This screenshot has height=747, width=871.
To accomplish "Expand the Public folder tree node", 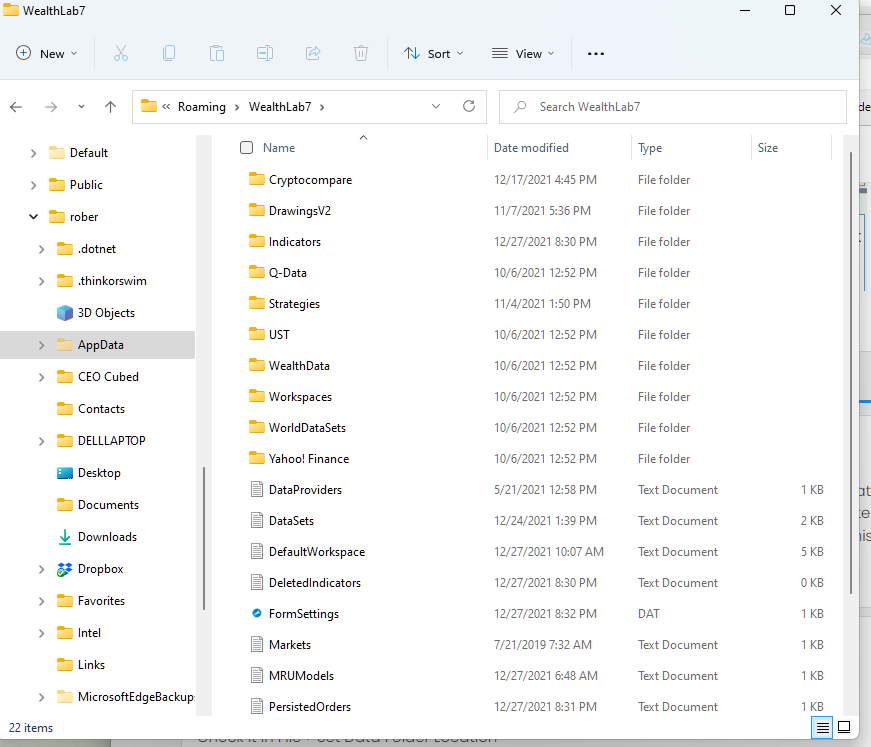I will (33, 185).
